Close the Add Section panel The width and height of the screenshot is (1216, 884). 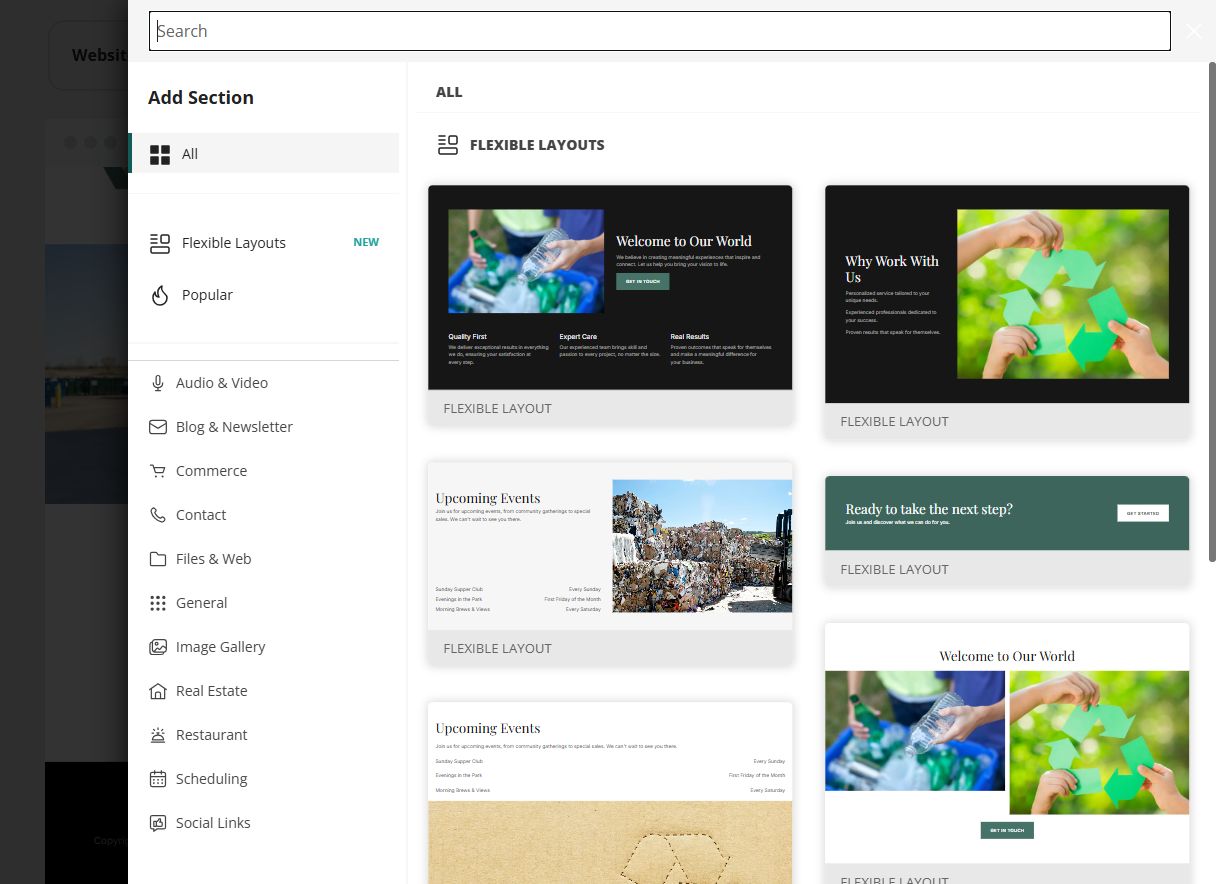1194,31
